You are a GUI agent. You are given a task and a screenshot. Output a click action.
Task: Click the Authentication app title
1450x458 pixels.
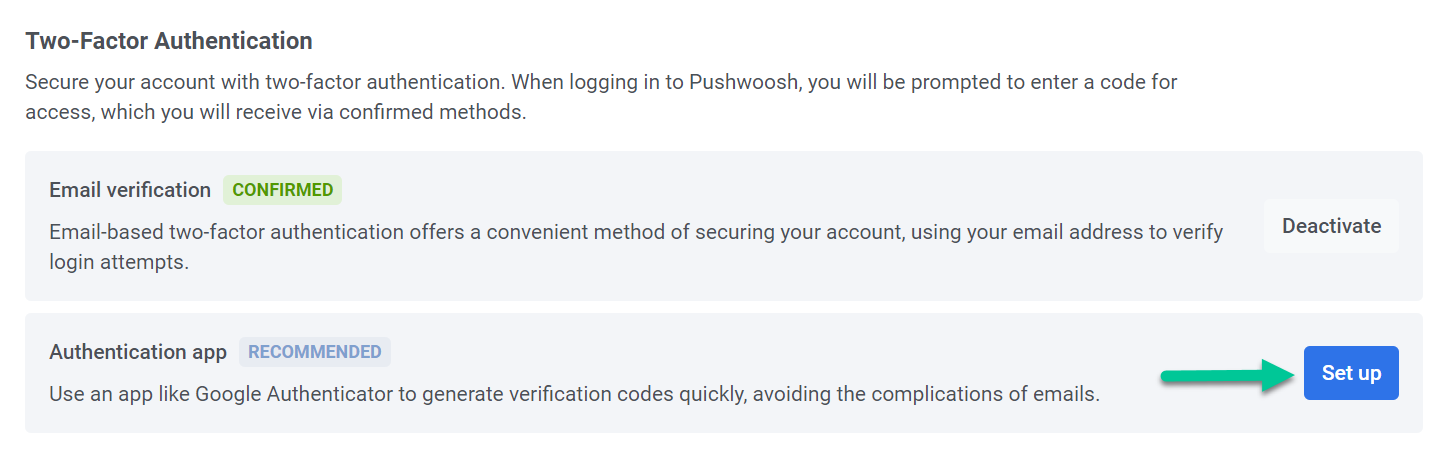click(138, 352)
